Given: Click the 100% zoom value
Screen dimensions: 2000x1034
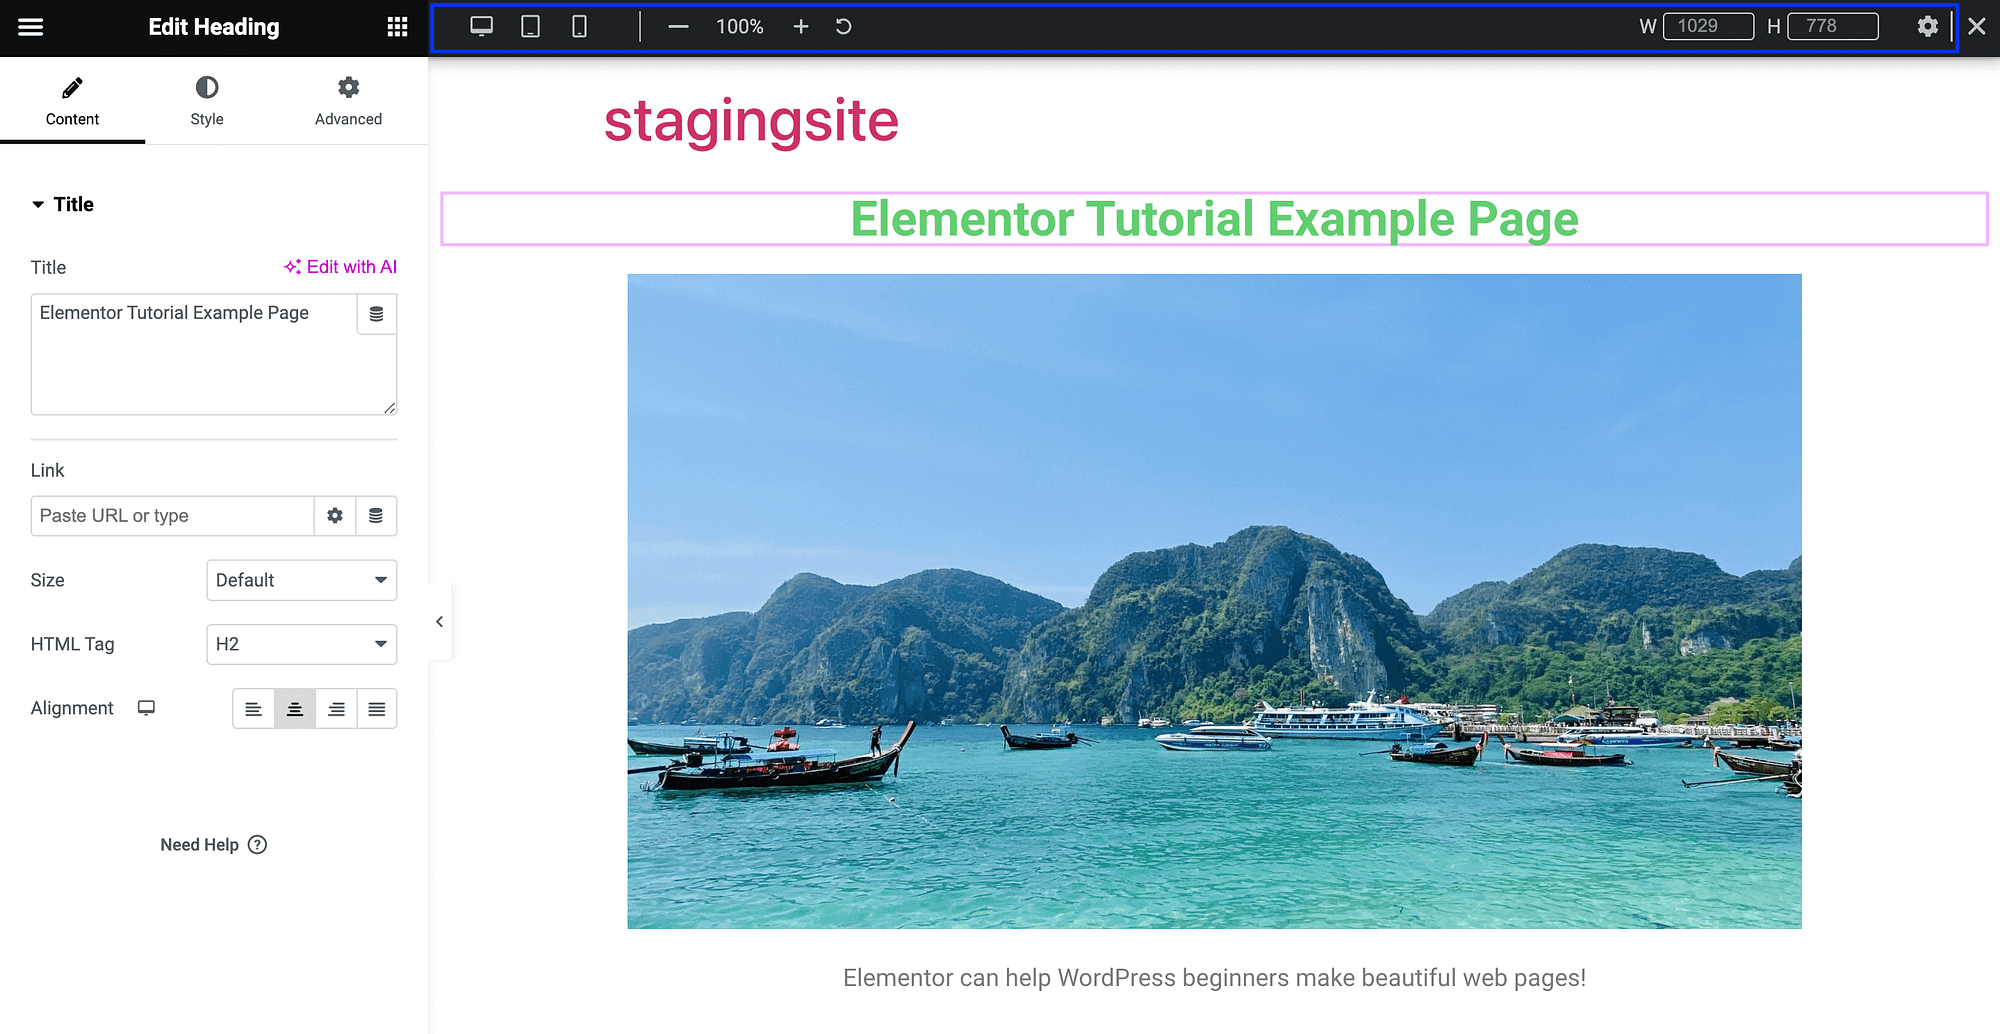Looking at the screenshot, I should click(x=740, y=27).
